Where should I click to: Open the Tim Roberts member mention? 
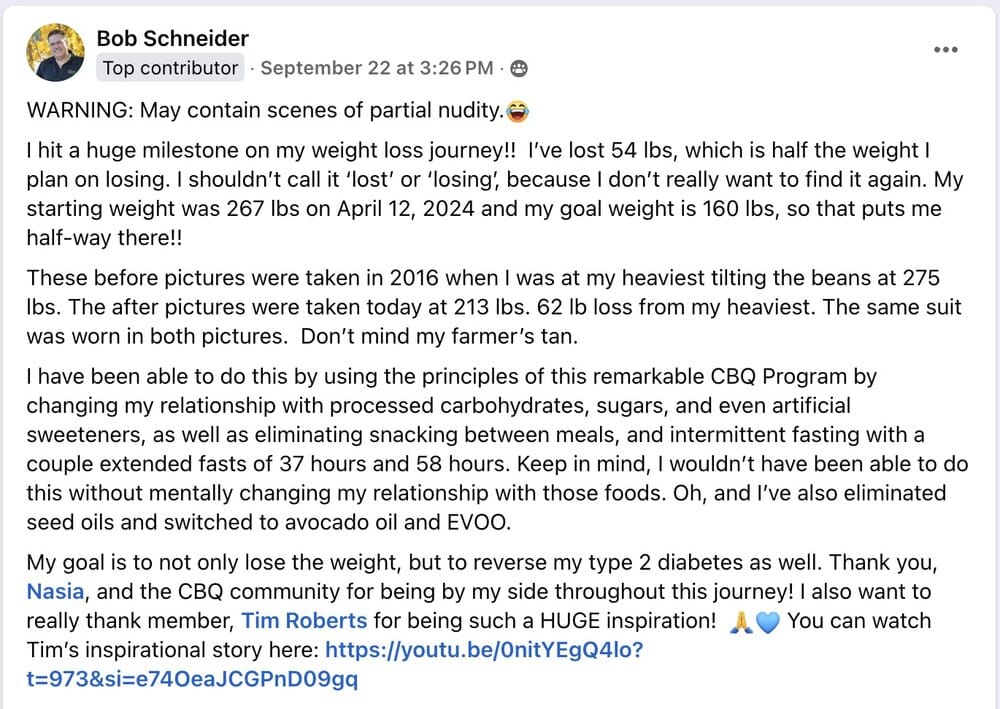pyautogui.click(x=304, y=620)
